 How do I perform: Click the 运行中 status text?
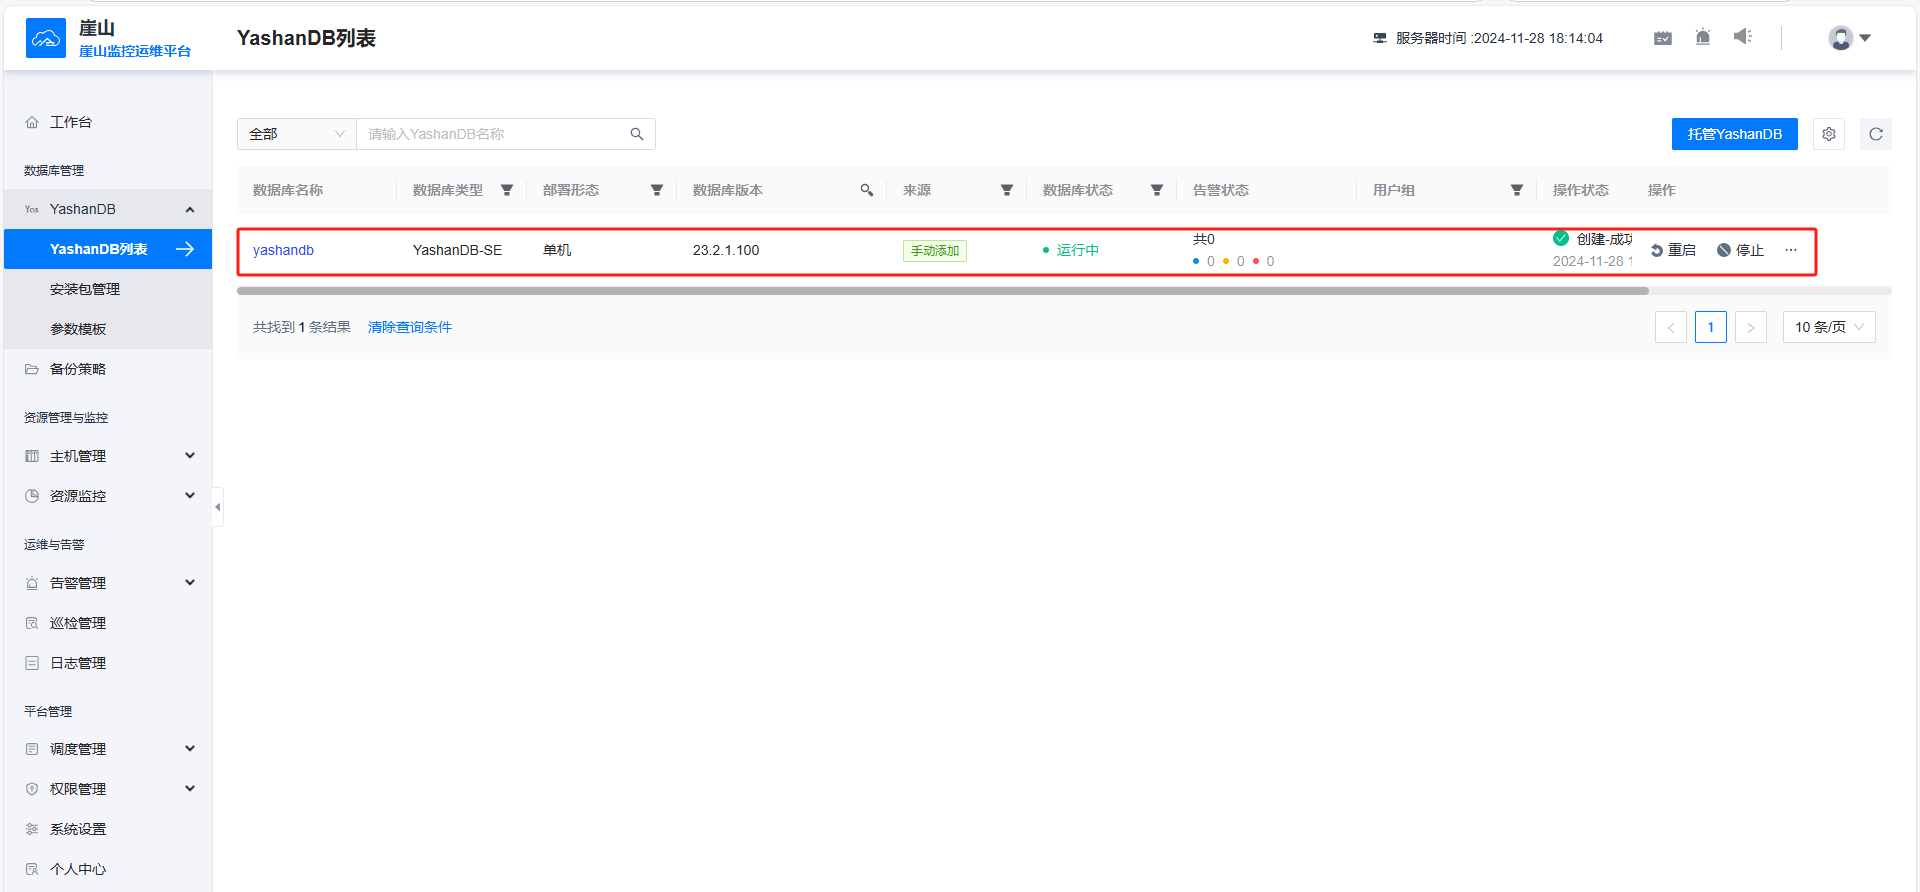(1078, 250)
